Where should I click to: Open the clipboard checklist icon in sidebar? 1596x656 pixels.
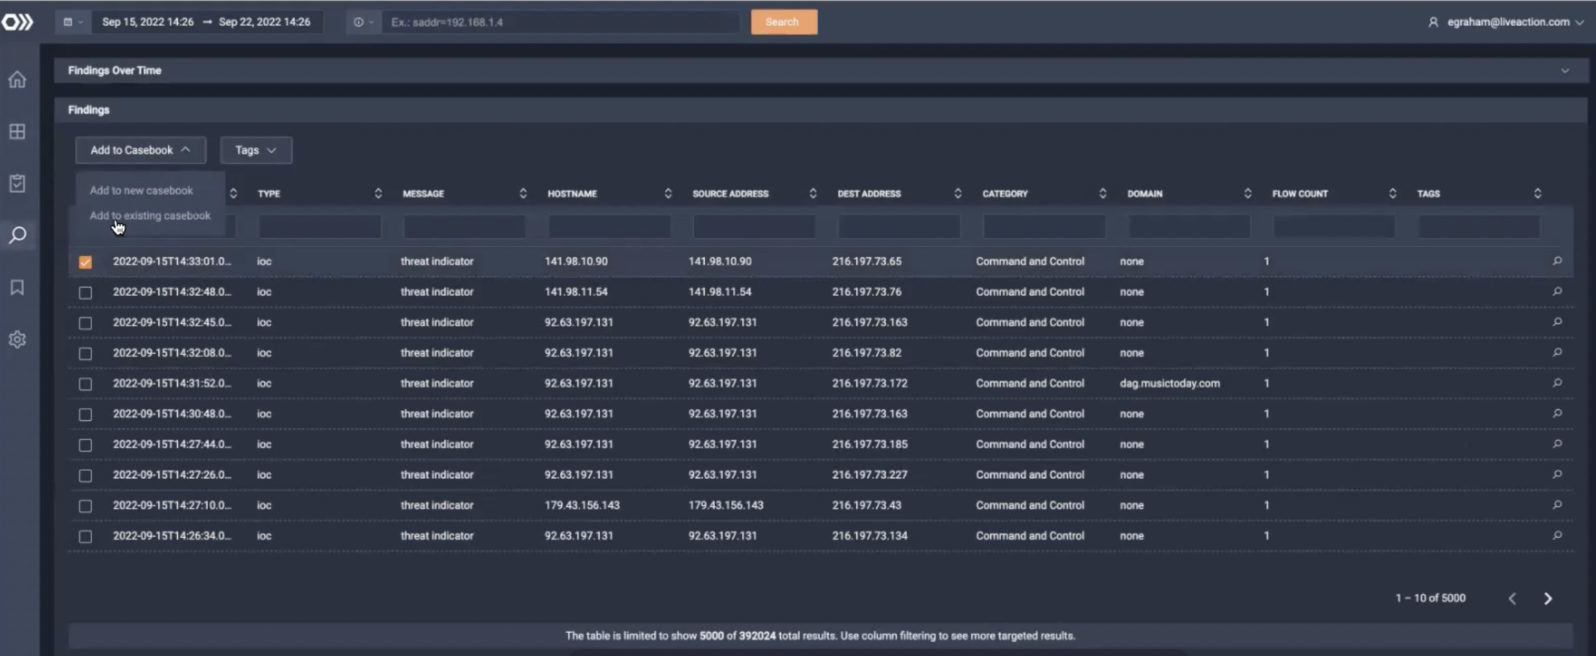(x=17, y=184)
